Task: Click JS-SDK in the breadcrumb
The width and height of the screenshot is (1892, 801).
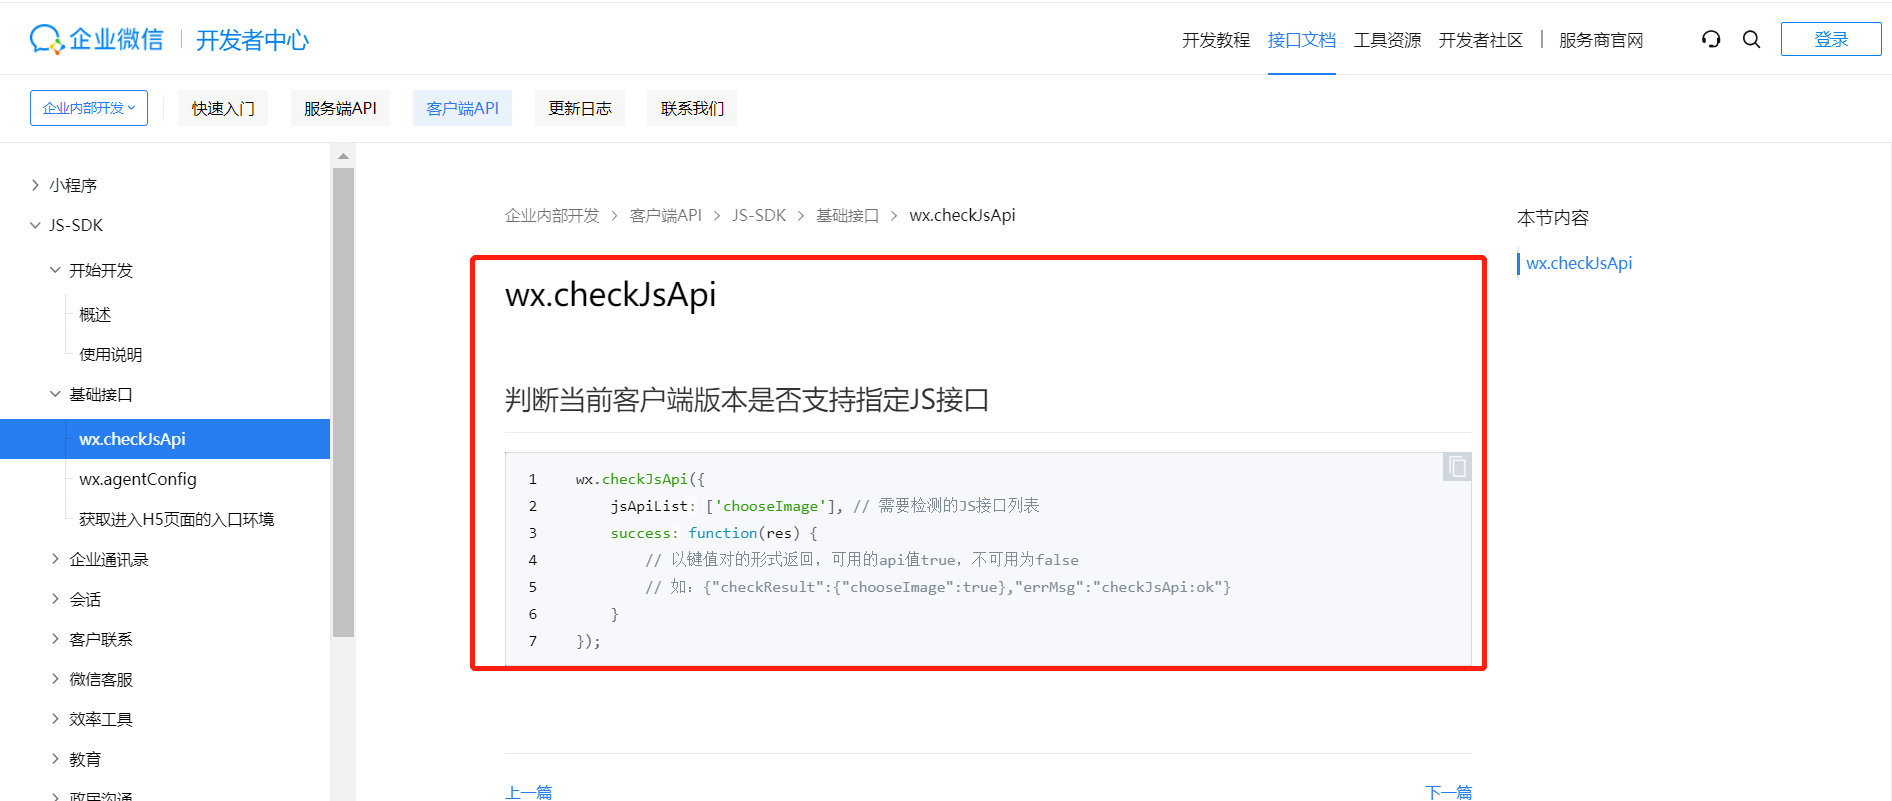Action: [x=759, y=215]
